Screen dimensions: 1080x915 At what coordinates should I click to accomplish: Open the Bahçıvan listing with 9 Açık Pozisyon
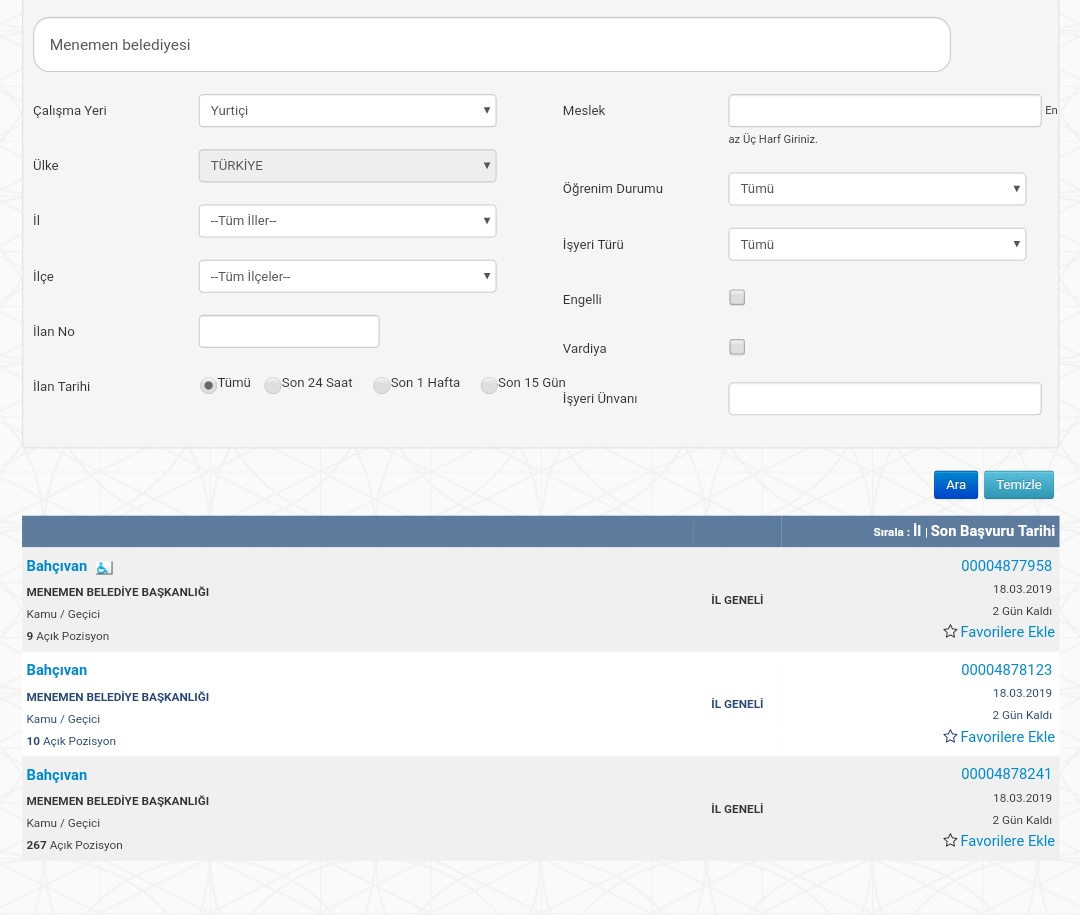click(56, 566)
